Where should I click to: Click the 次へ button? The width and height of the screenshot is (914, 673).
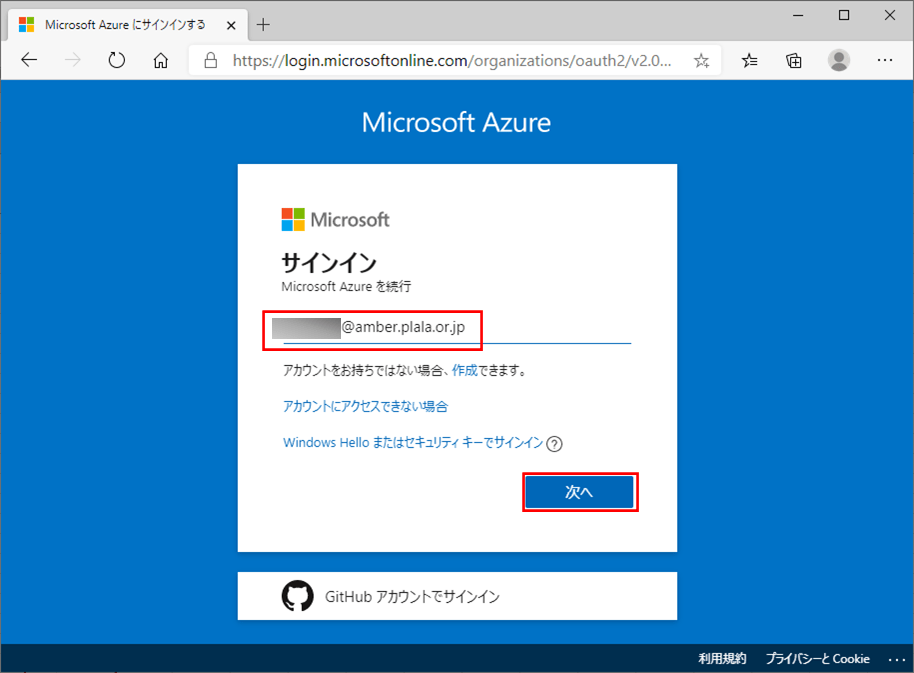(580, 492)
